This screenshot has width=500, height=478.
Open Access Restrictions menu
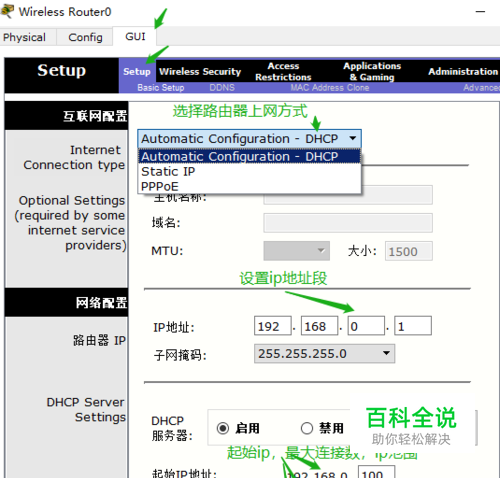(283, 71)
